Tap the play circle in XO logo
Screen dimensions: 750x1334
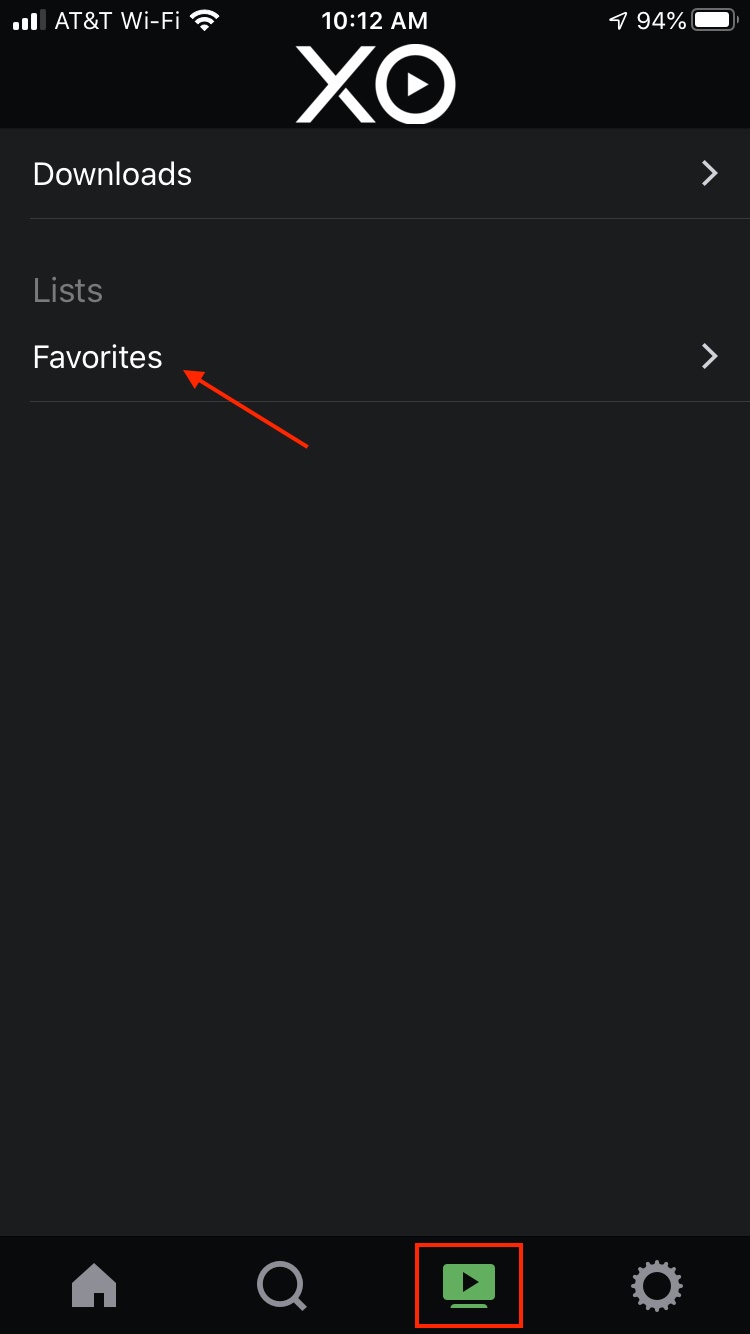point(417,84)
